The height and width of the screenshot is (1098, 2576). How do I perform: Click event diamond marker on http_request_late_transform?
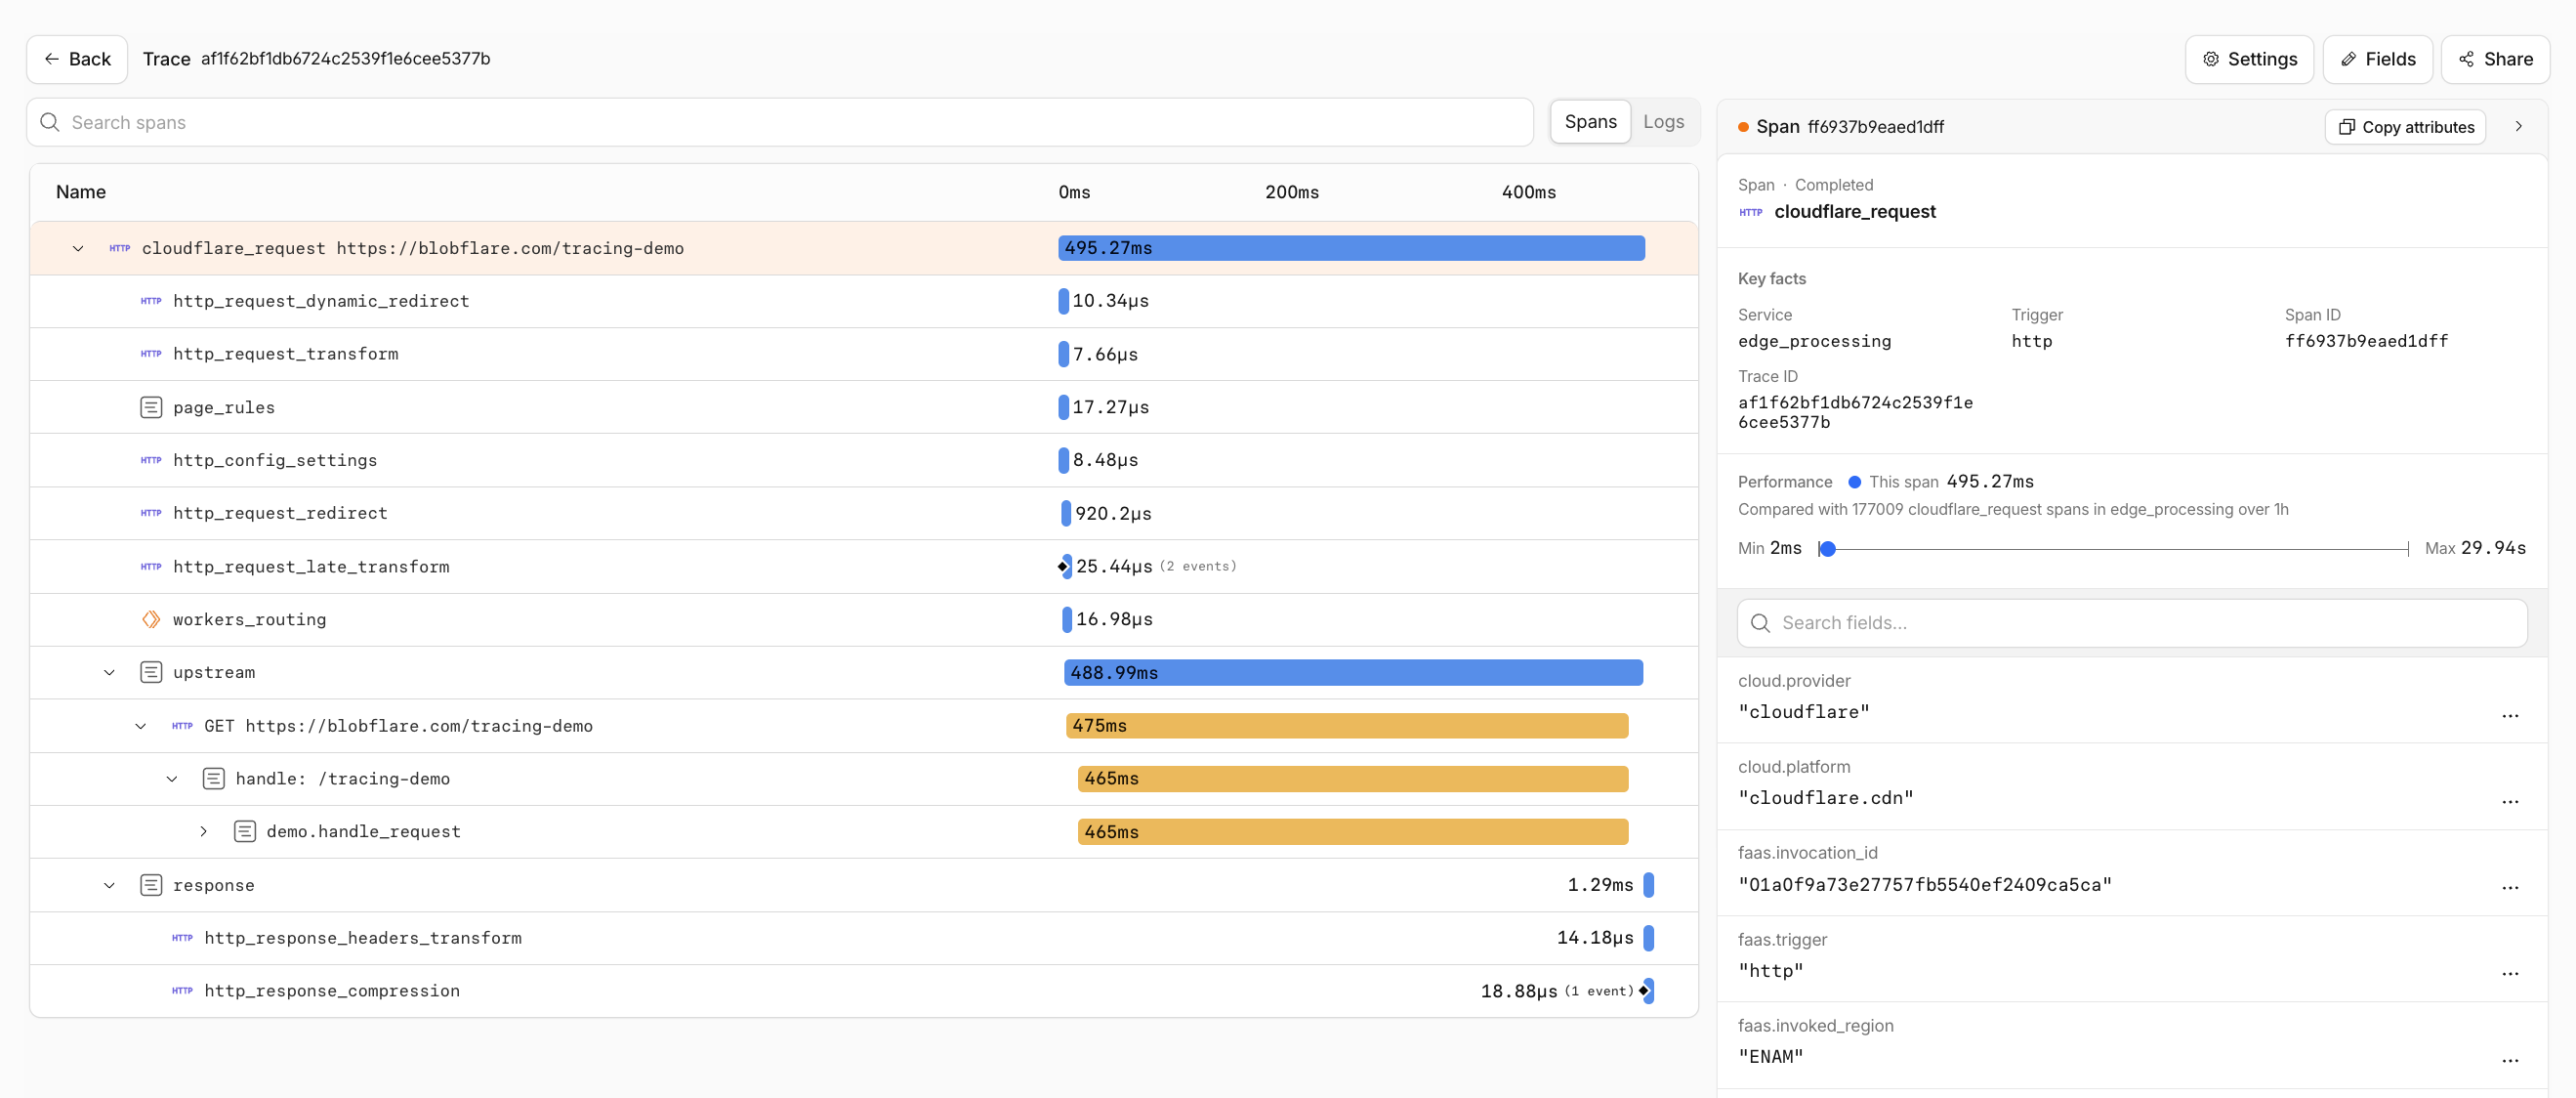(x=1063, y=567)
